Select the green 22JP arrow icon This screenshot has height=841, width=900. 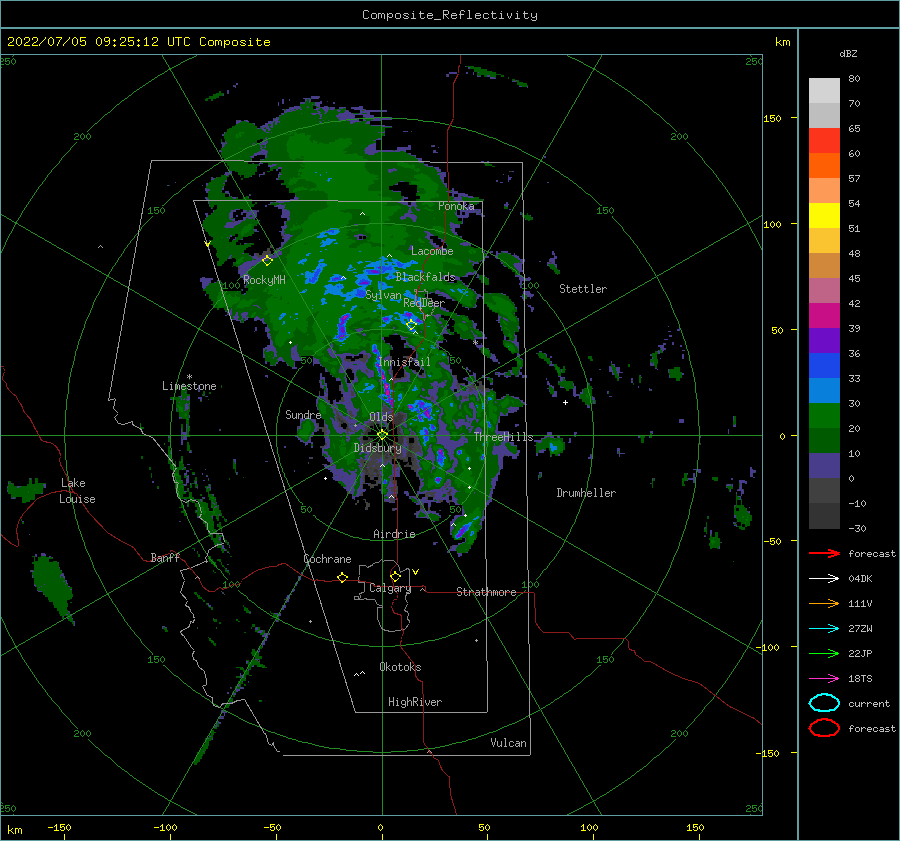tap(824, 653)
